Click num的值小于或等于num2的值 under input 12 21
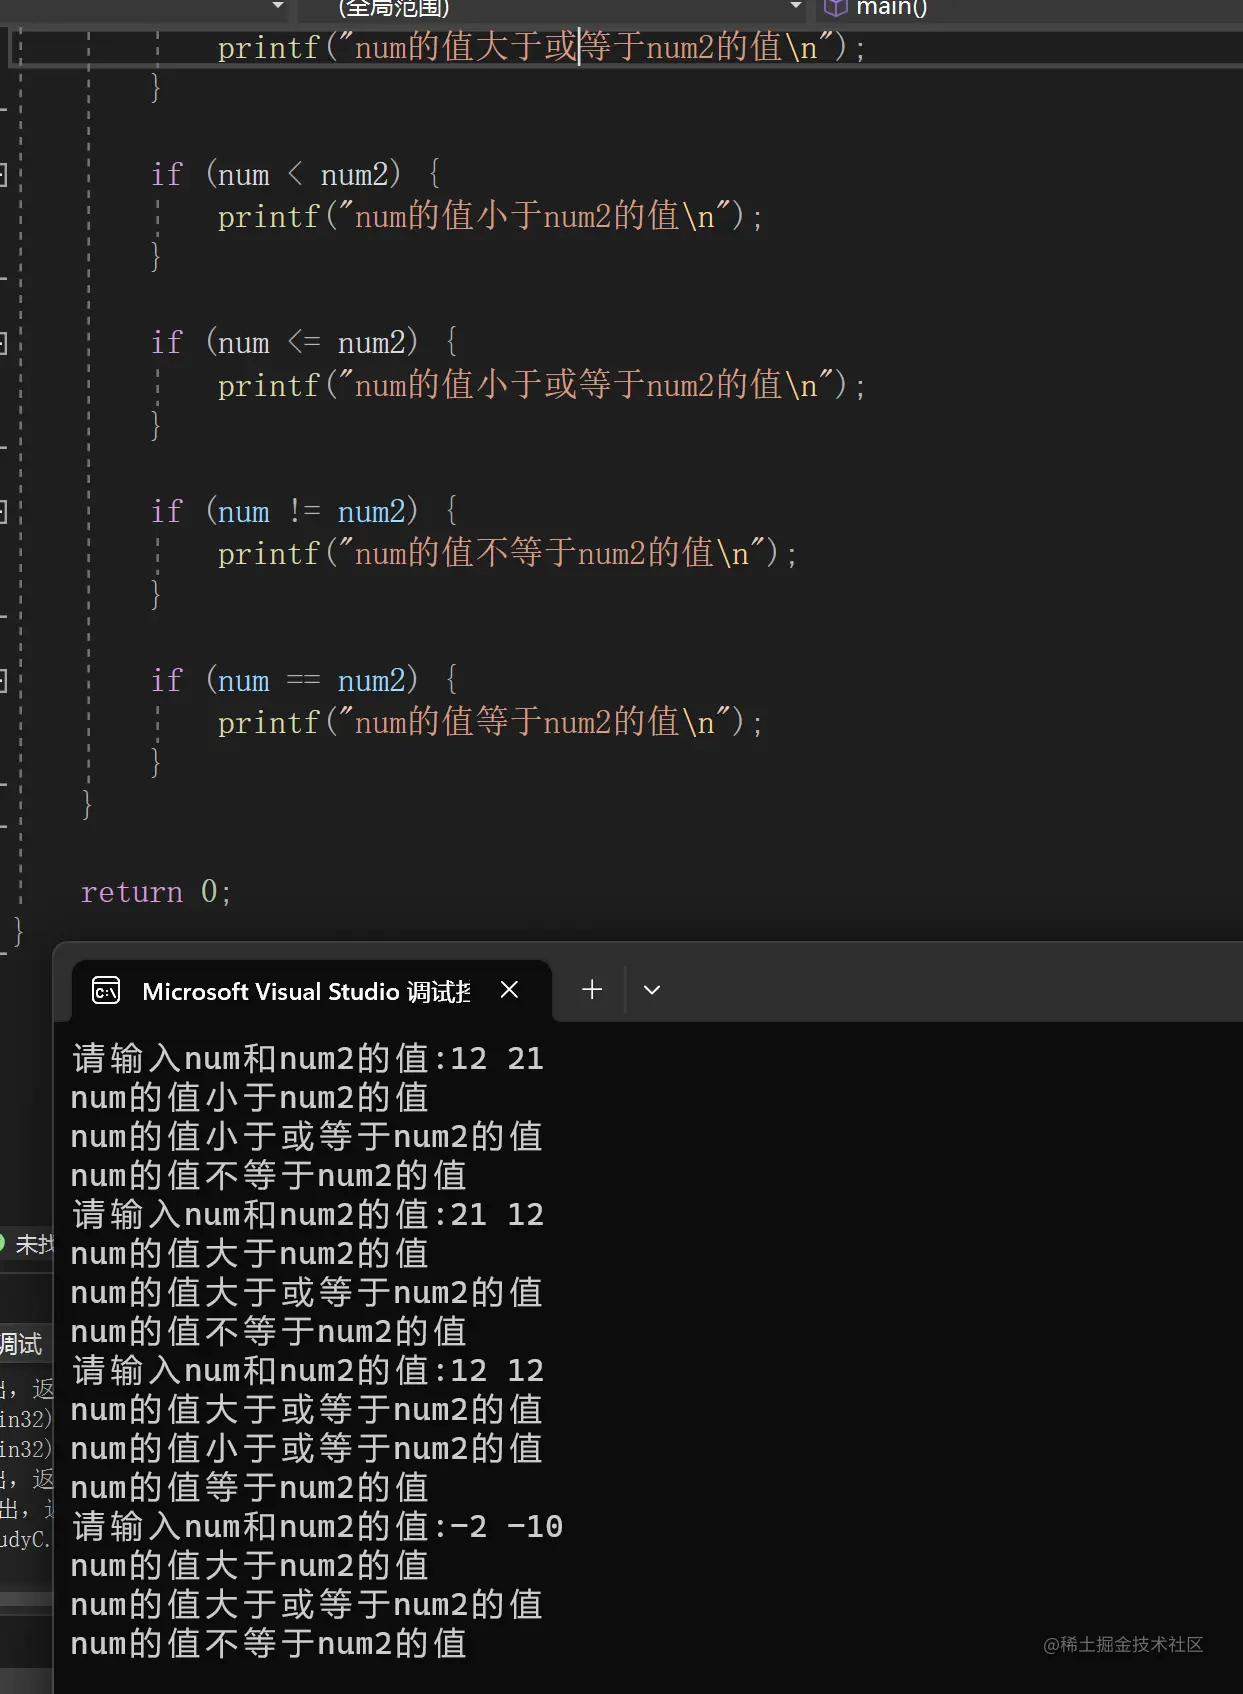Viewport: 1243px width, 1694px height. [307, 1136]
